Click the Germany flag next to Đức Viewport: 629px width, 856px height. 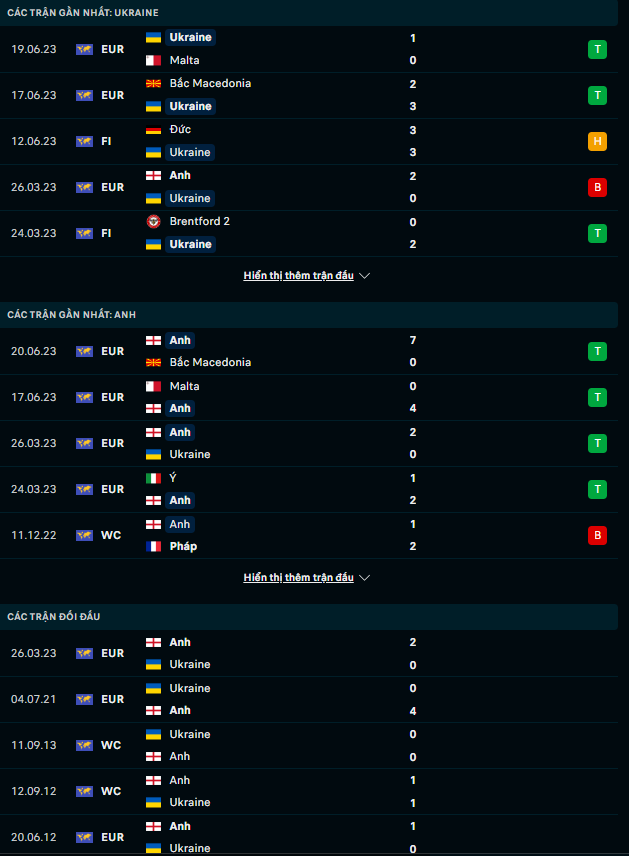(x=154, y=129)
